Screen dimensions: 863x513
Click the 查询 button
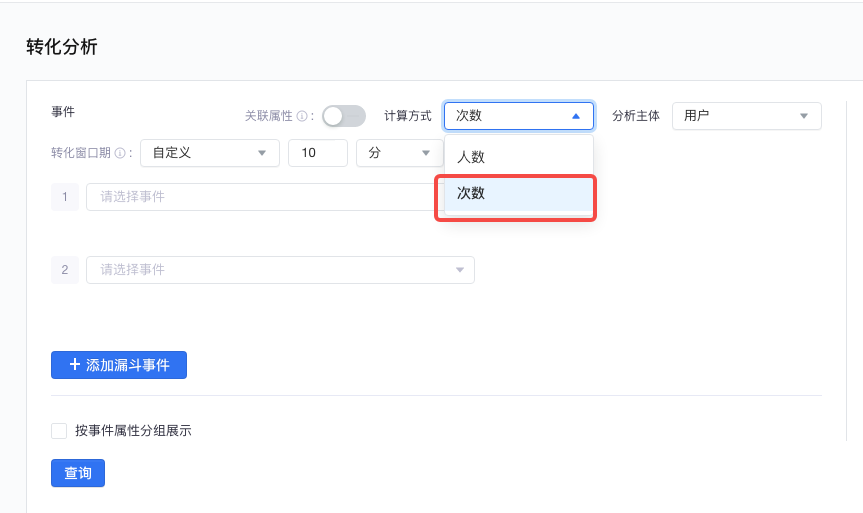pos(78,473)
